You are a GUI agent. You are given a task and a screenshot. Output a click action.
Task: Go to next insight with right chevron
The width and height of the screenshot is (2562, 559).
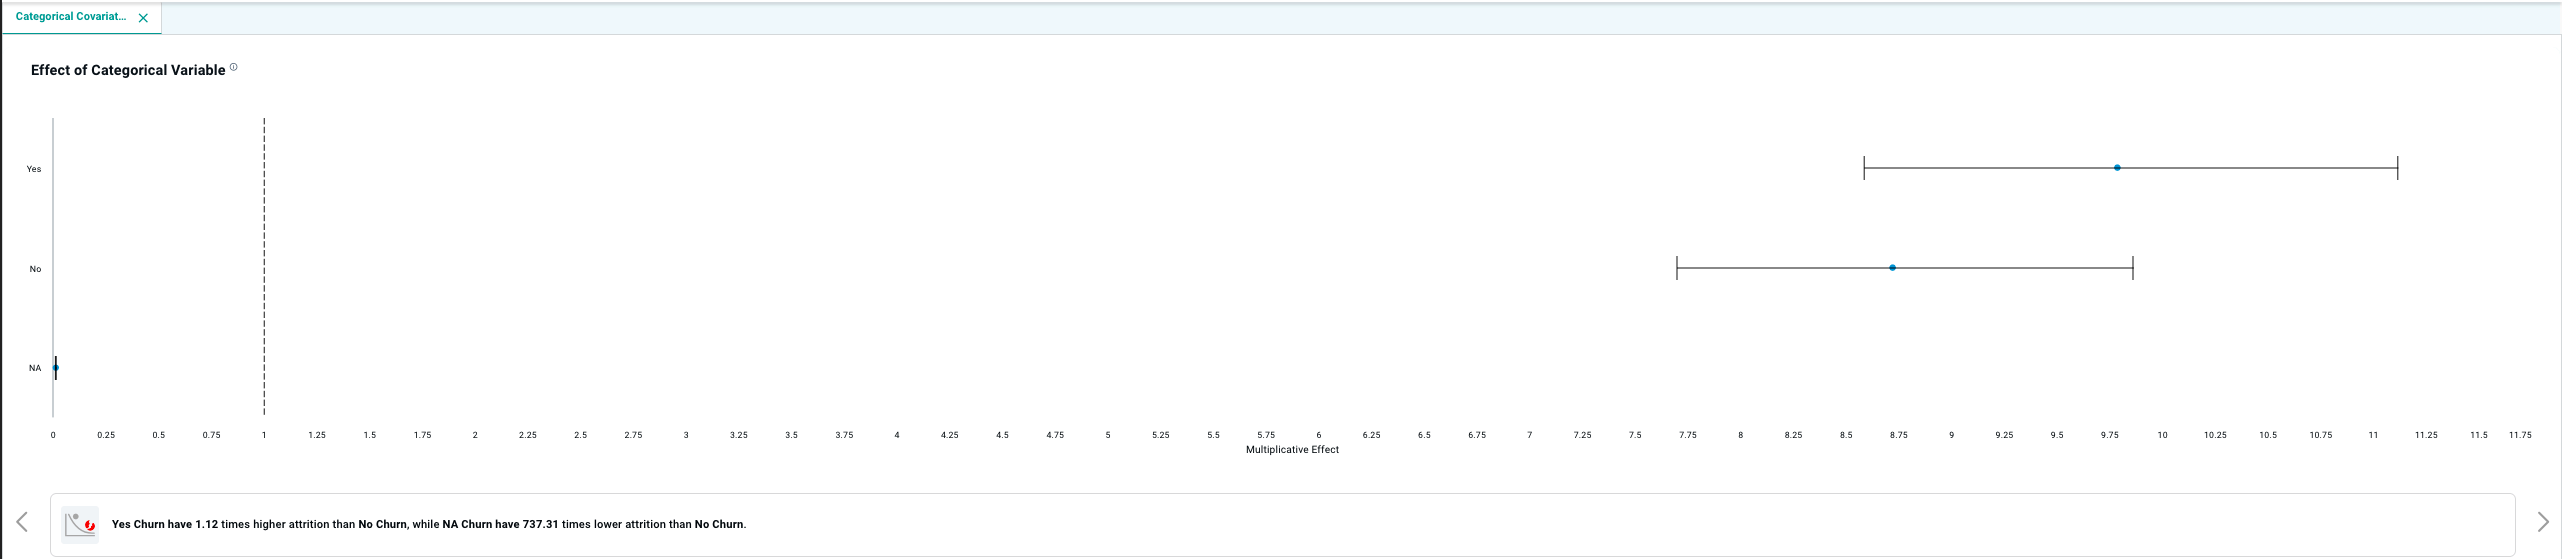pos(2543,522)
